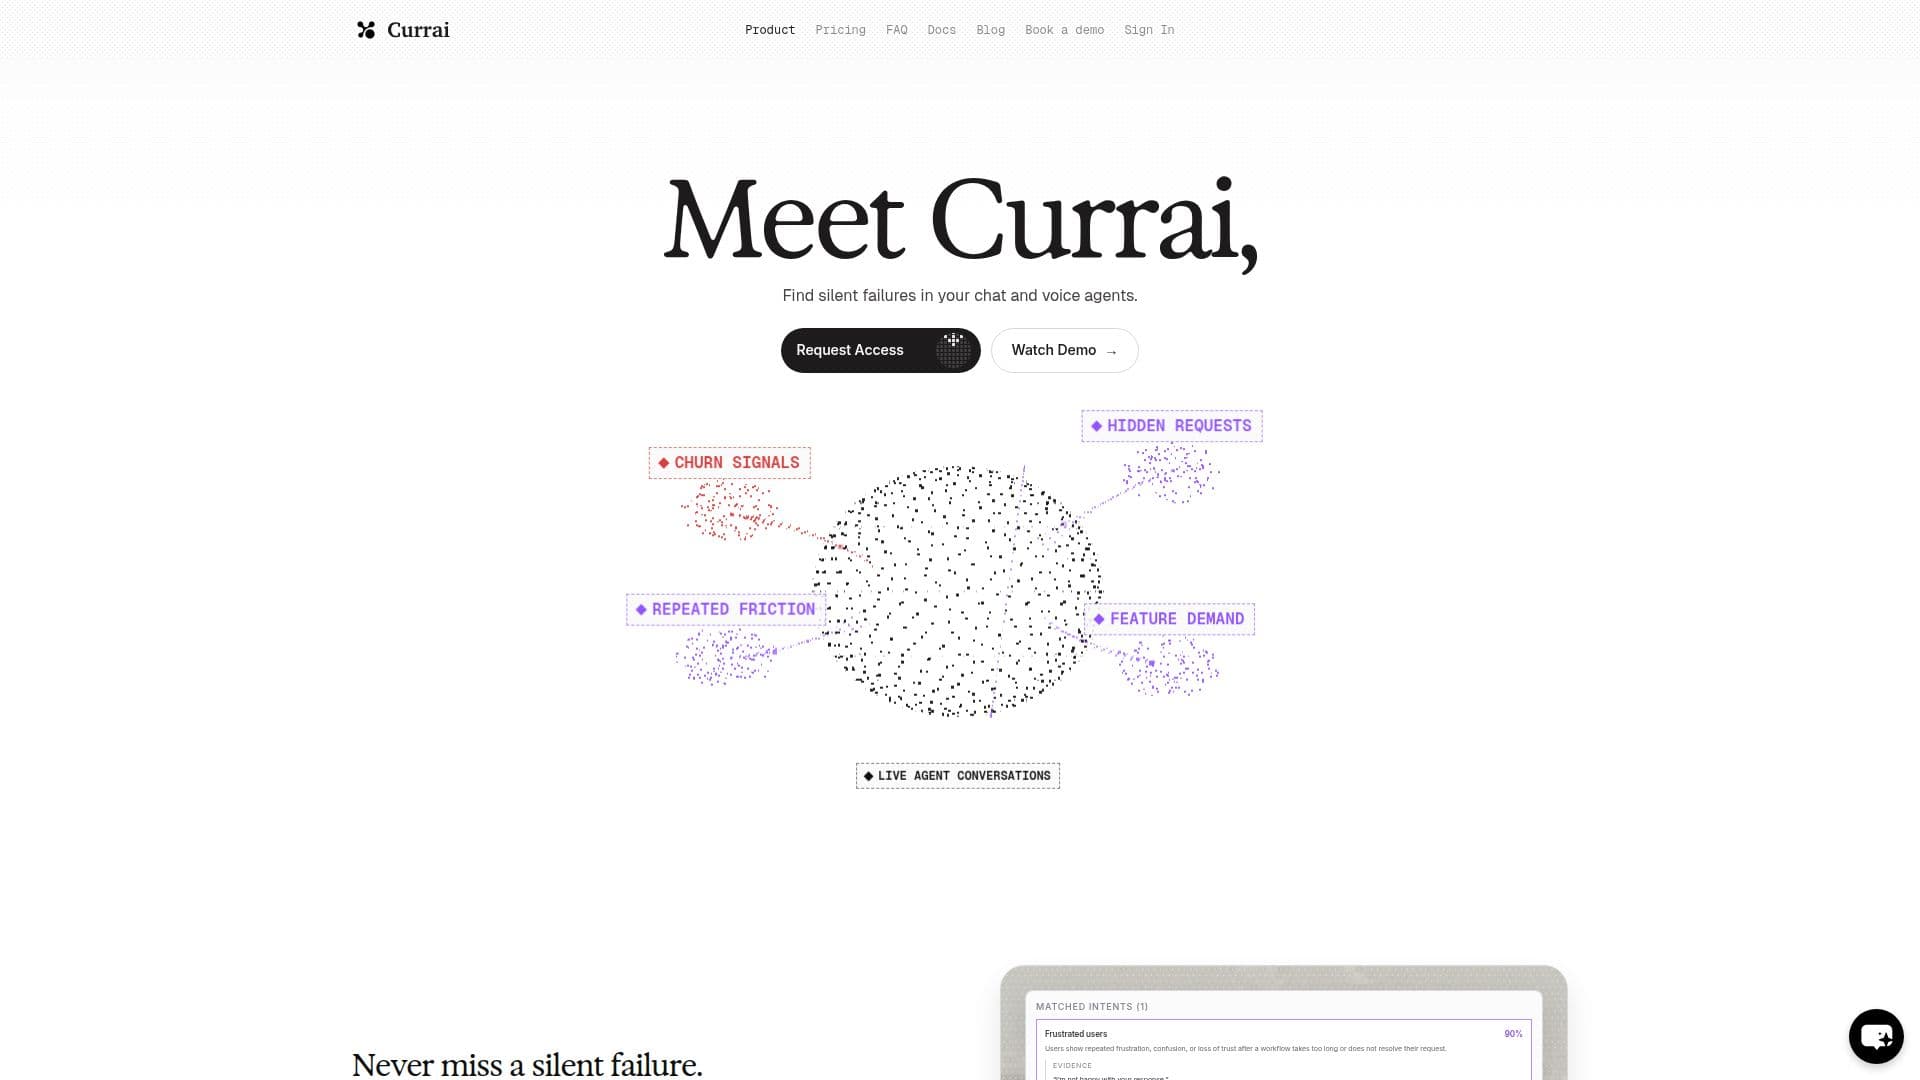1920x1080 pixels.
Task: Click Sign In in header
Action: coord(1149,30)
